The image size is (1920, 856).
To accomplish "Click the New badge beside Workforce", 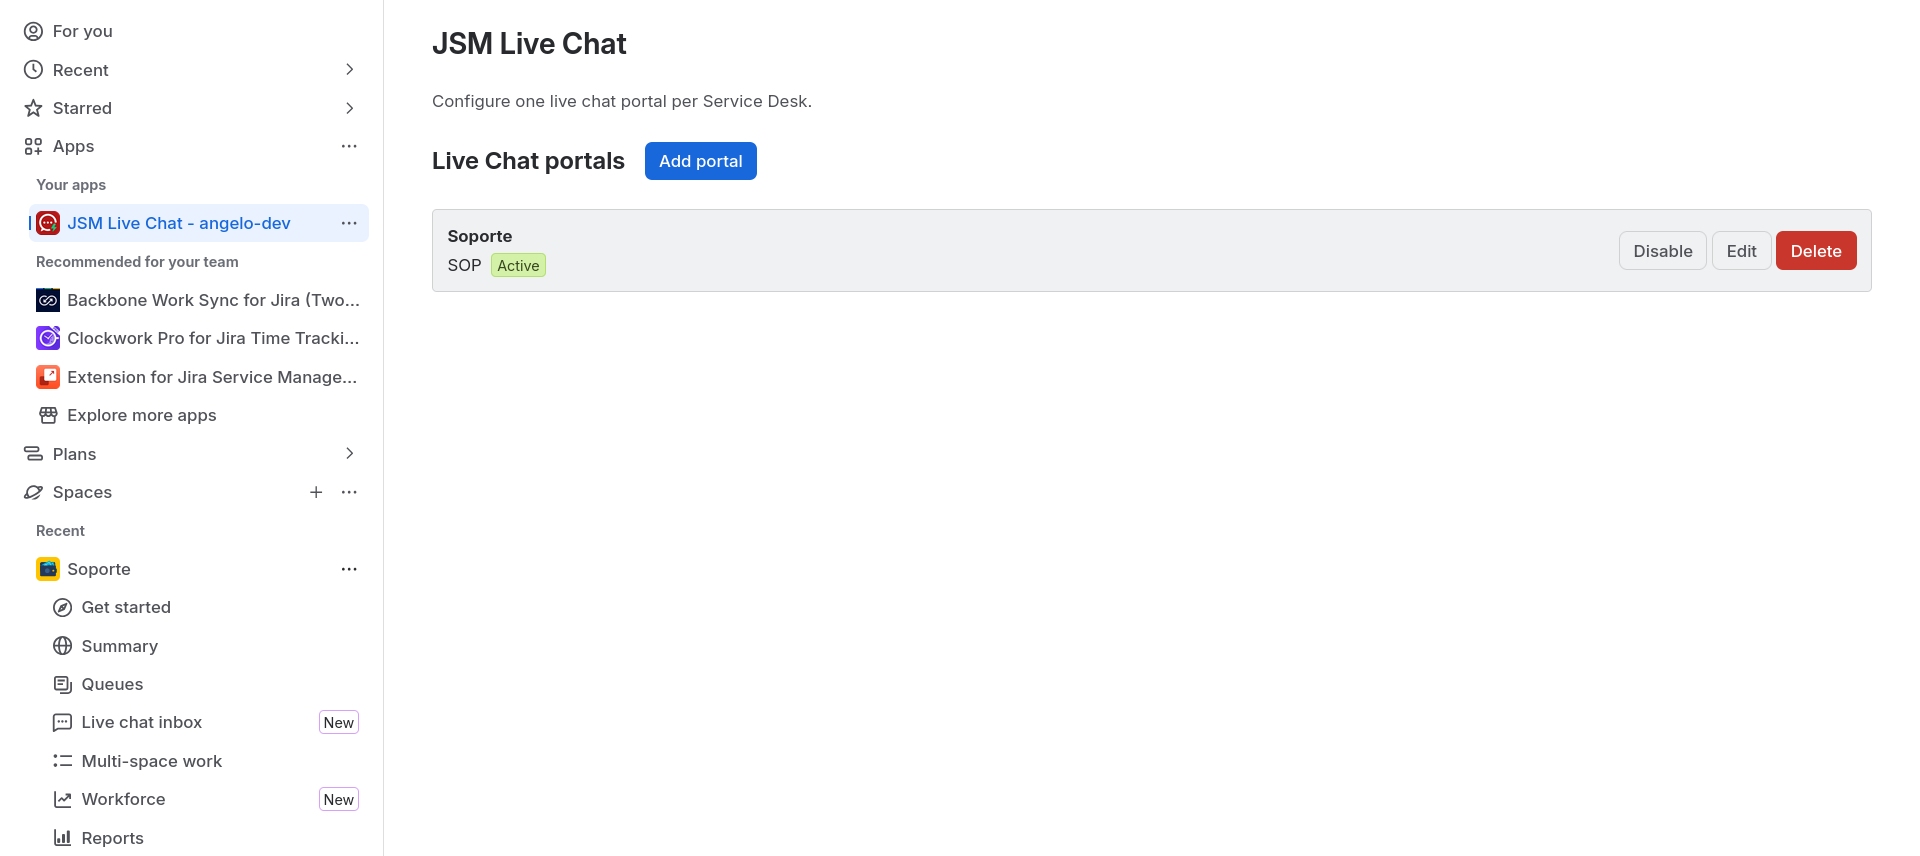I will coord(339,799).
